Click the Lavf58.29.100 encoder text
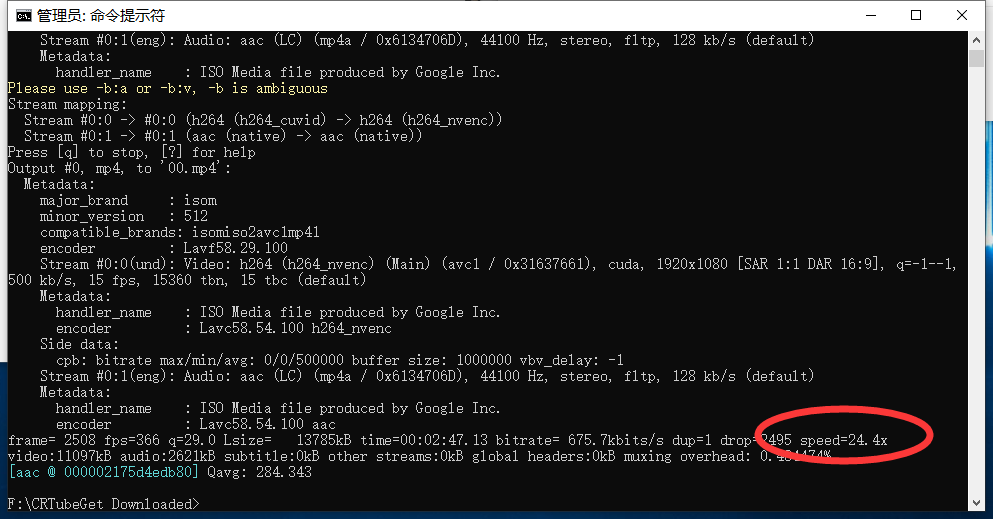Viewport: 993px width, 519px height. point(235,248)
